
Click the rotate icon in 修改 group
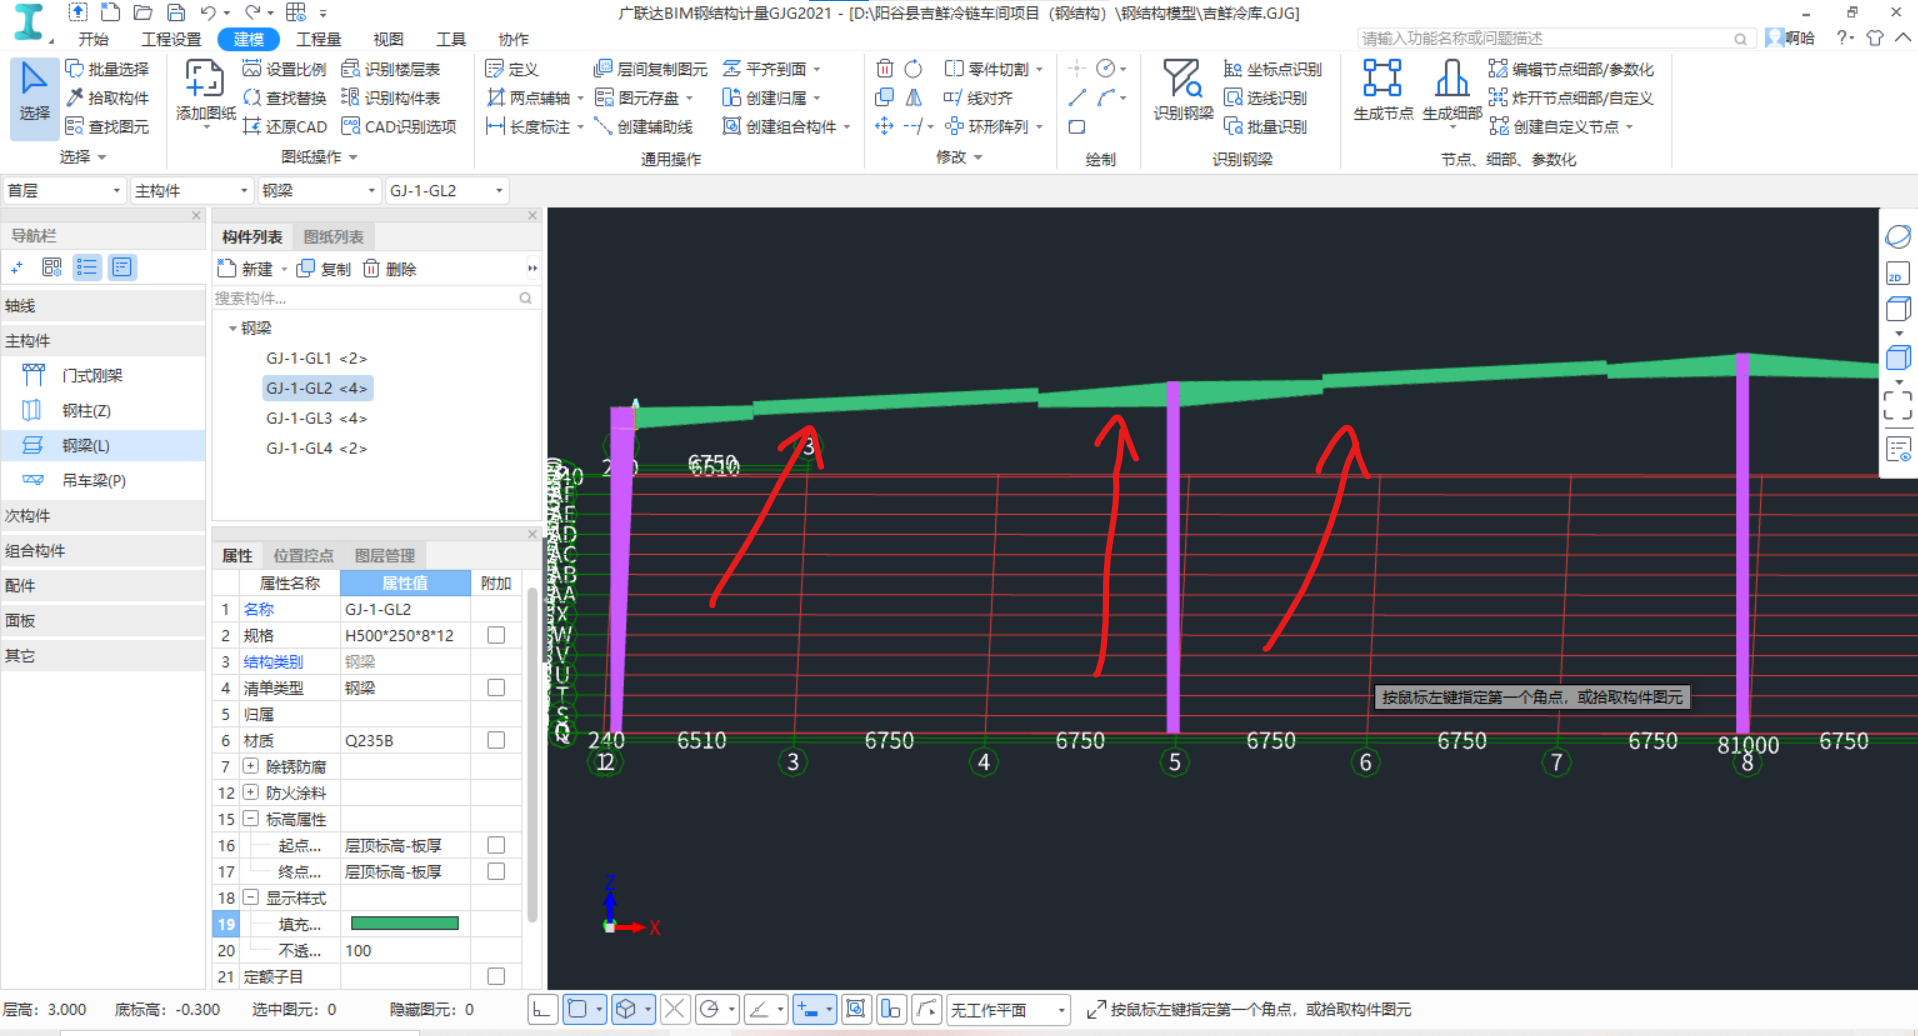pos(913,69)
